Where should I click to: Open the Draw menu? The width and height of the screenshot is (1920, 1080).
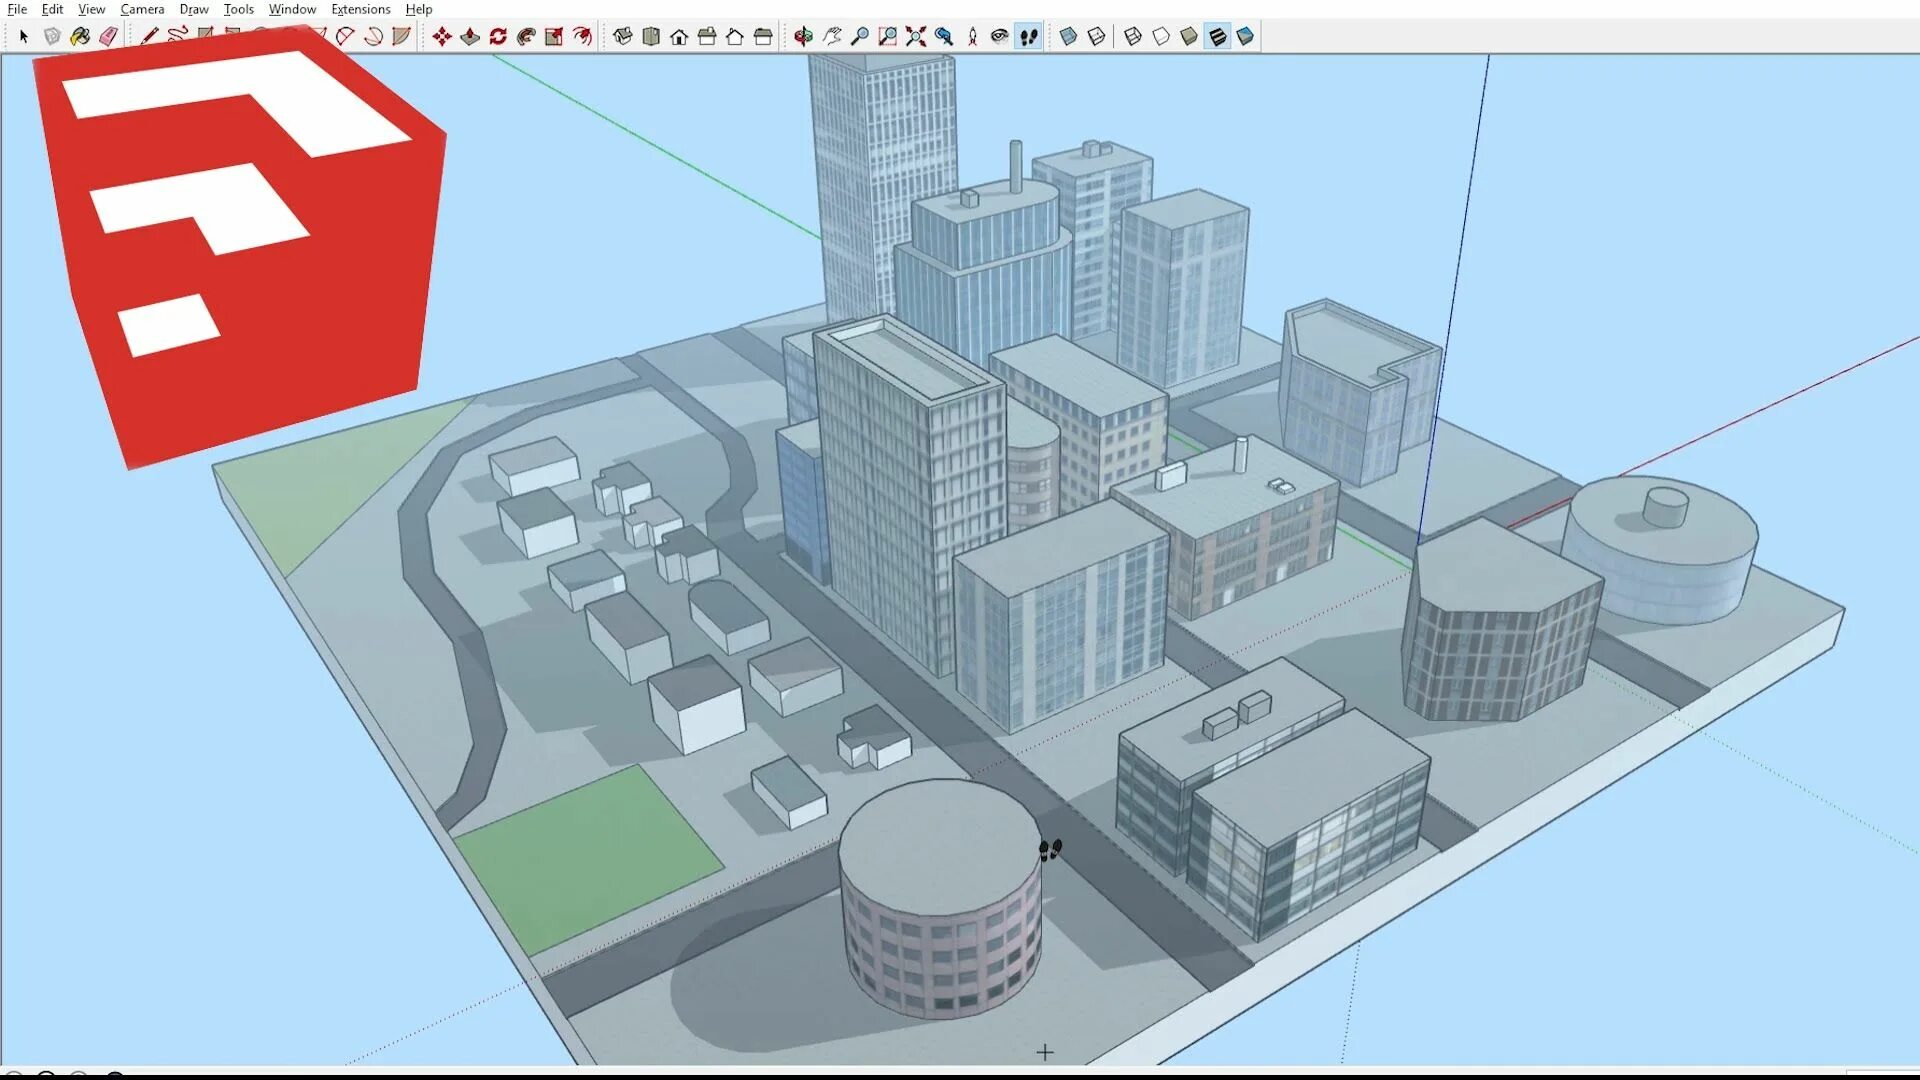click(x=194, y=9)
